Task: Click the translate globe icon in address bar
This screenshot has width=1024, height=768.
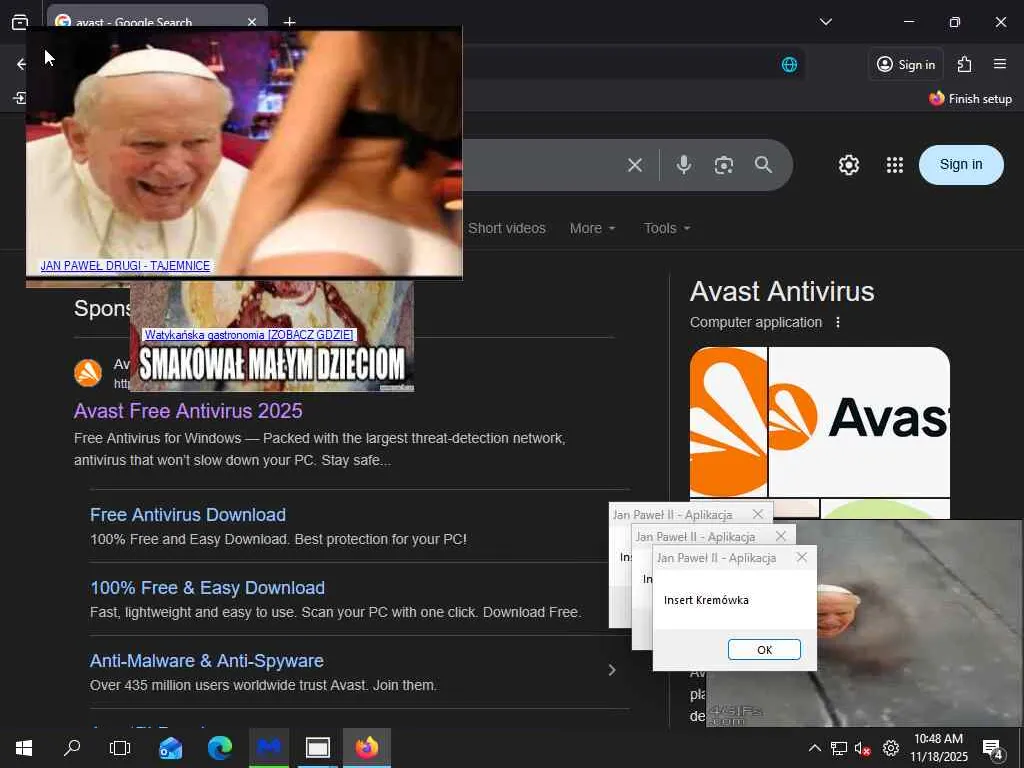Action: (789, 64)
